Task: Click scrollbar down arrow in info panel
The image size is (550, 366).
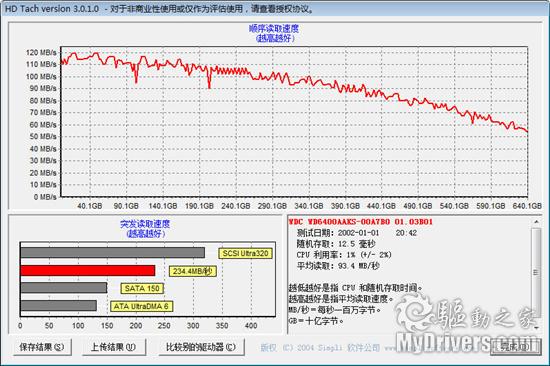Action: pyautogui.click(x=536, y=327)
